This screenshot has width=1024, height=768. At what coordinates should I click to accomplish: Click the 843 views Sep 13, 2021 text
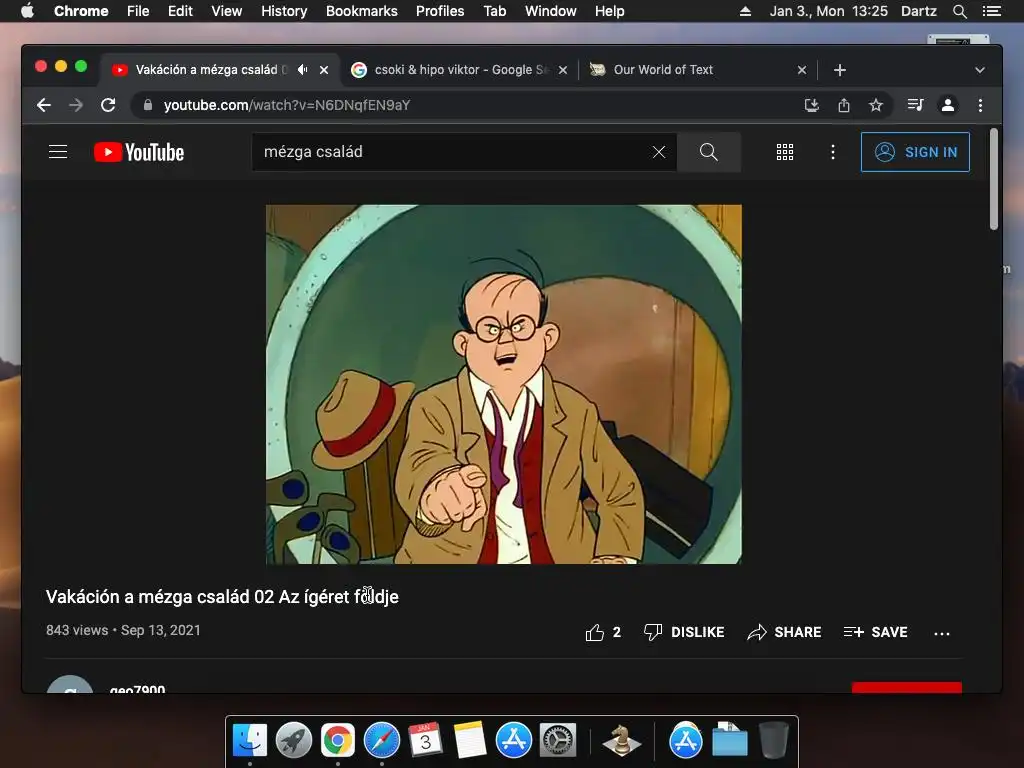(x=123, y=630)
